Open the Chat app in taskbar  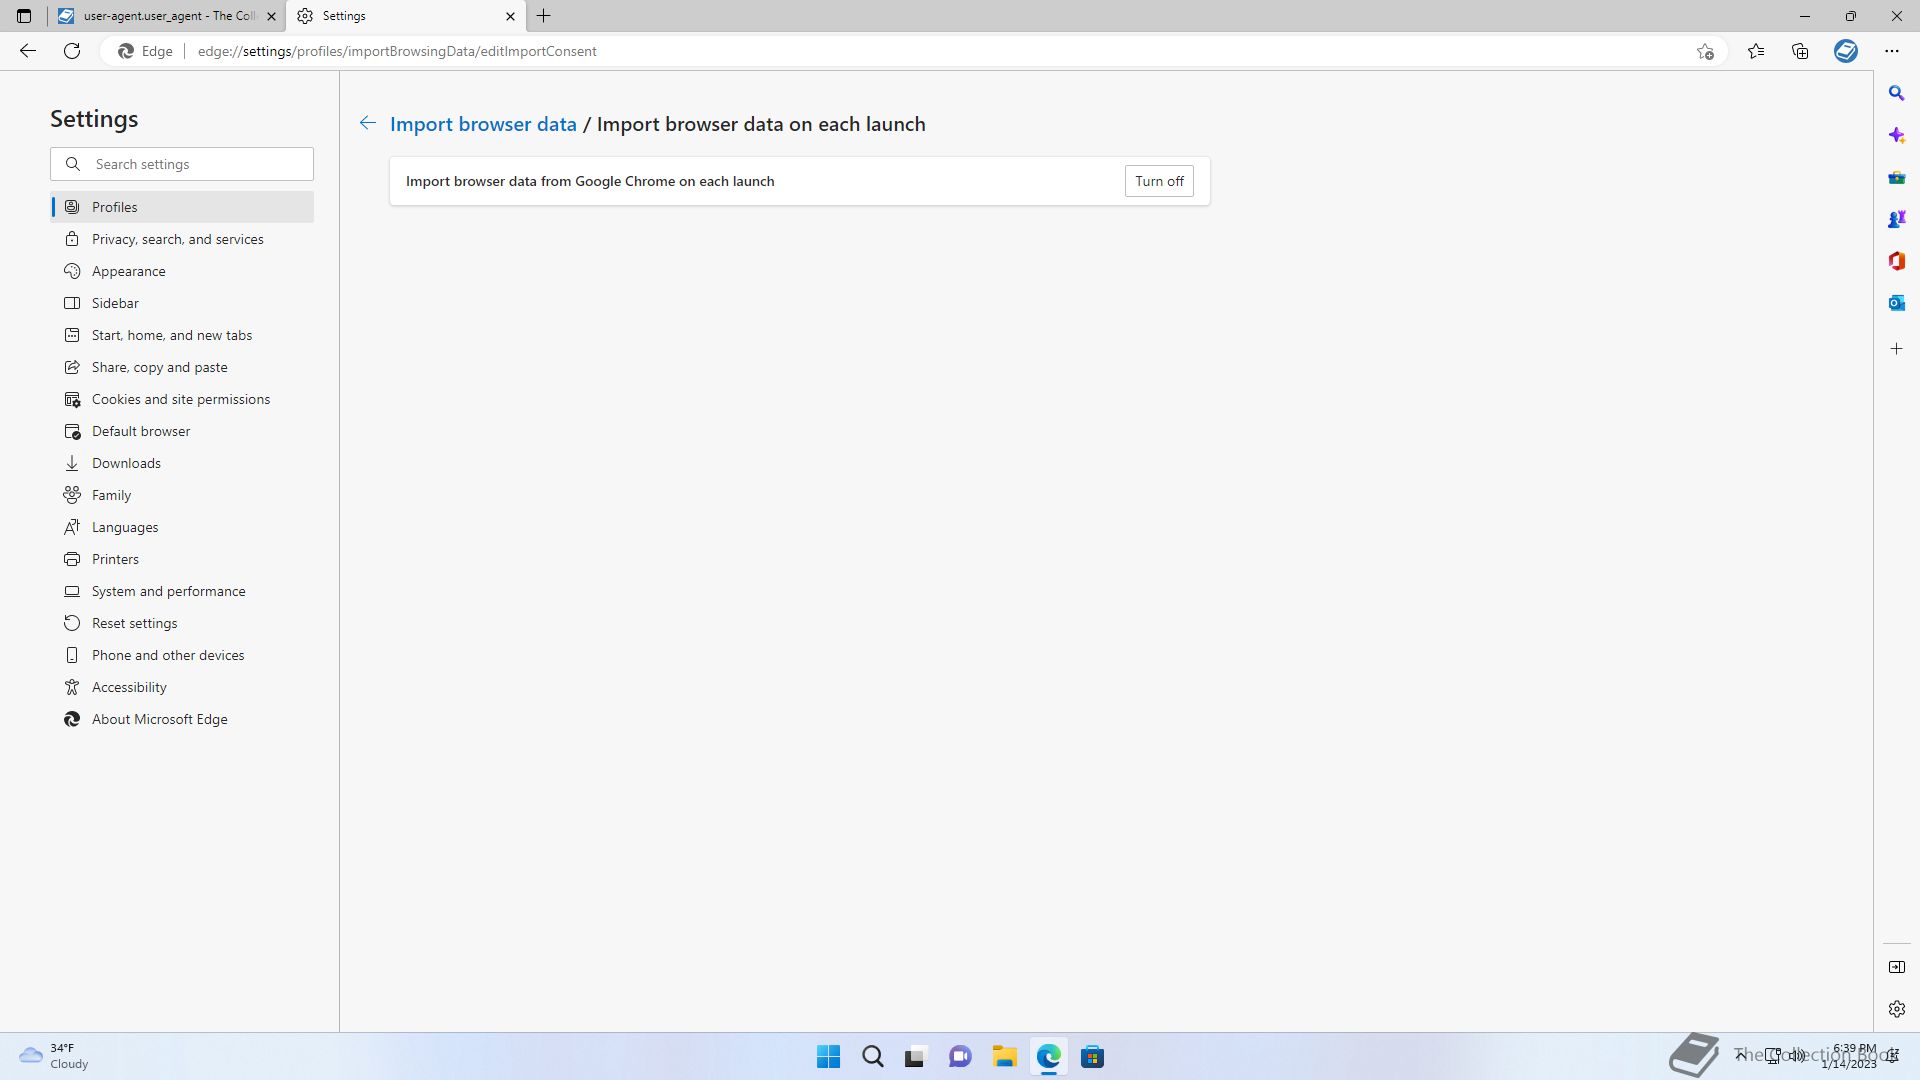(960, 1056)
